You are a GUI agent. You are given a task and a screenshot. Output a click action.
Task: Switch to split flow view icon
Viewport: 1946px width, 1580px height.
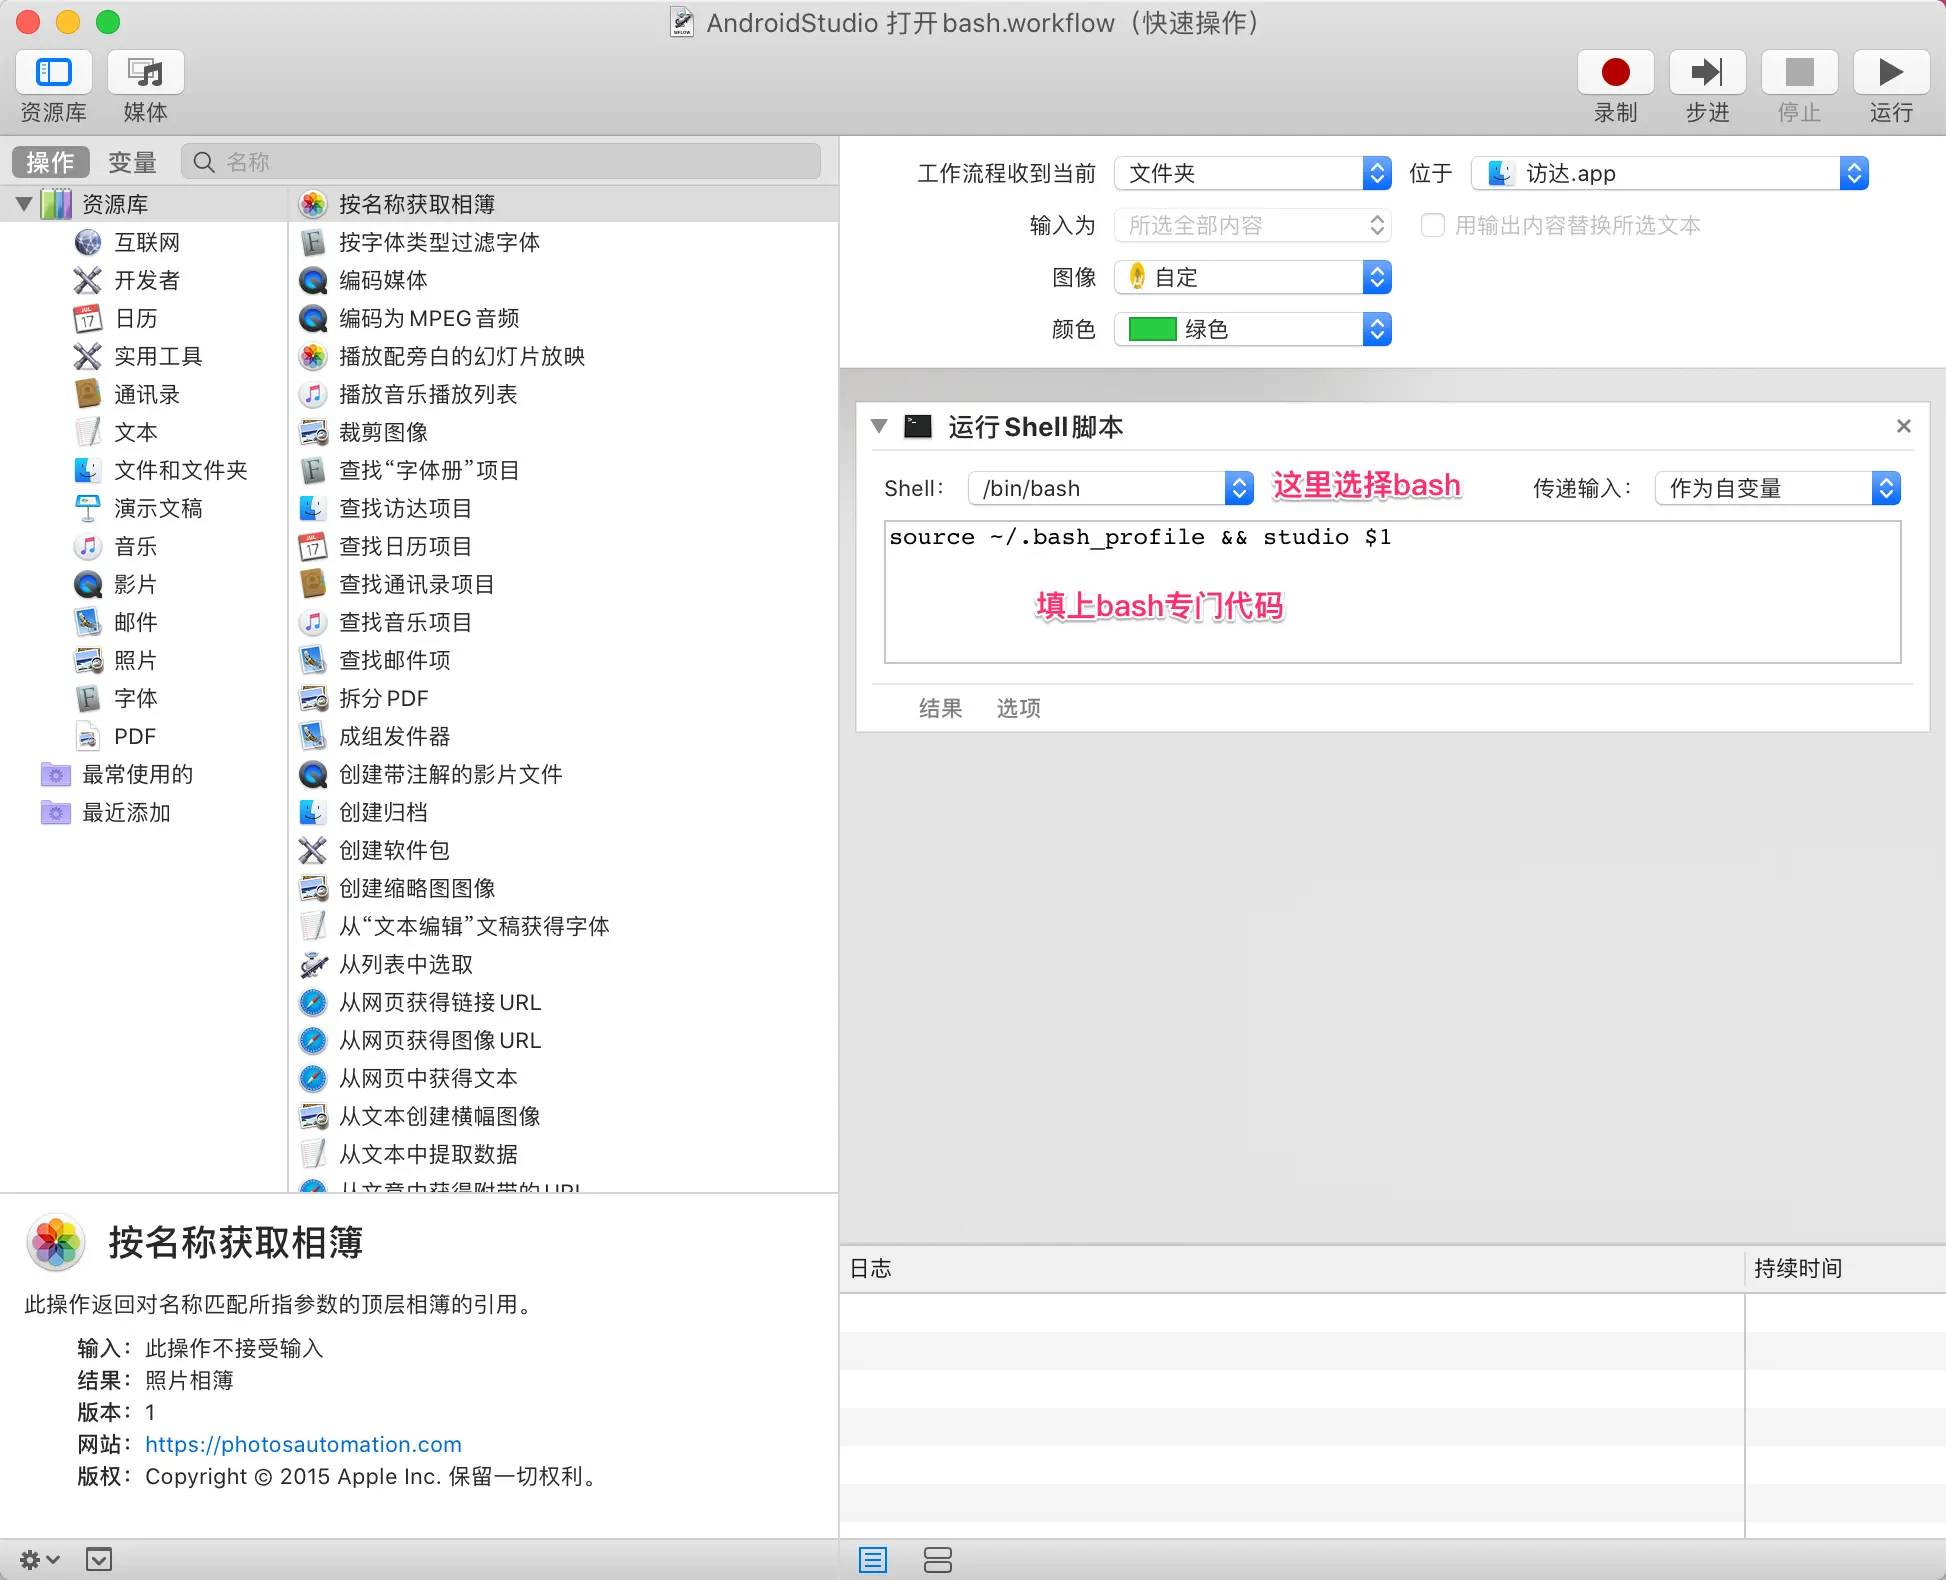click(x=937, y=1559)
